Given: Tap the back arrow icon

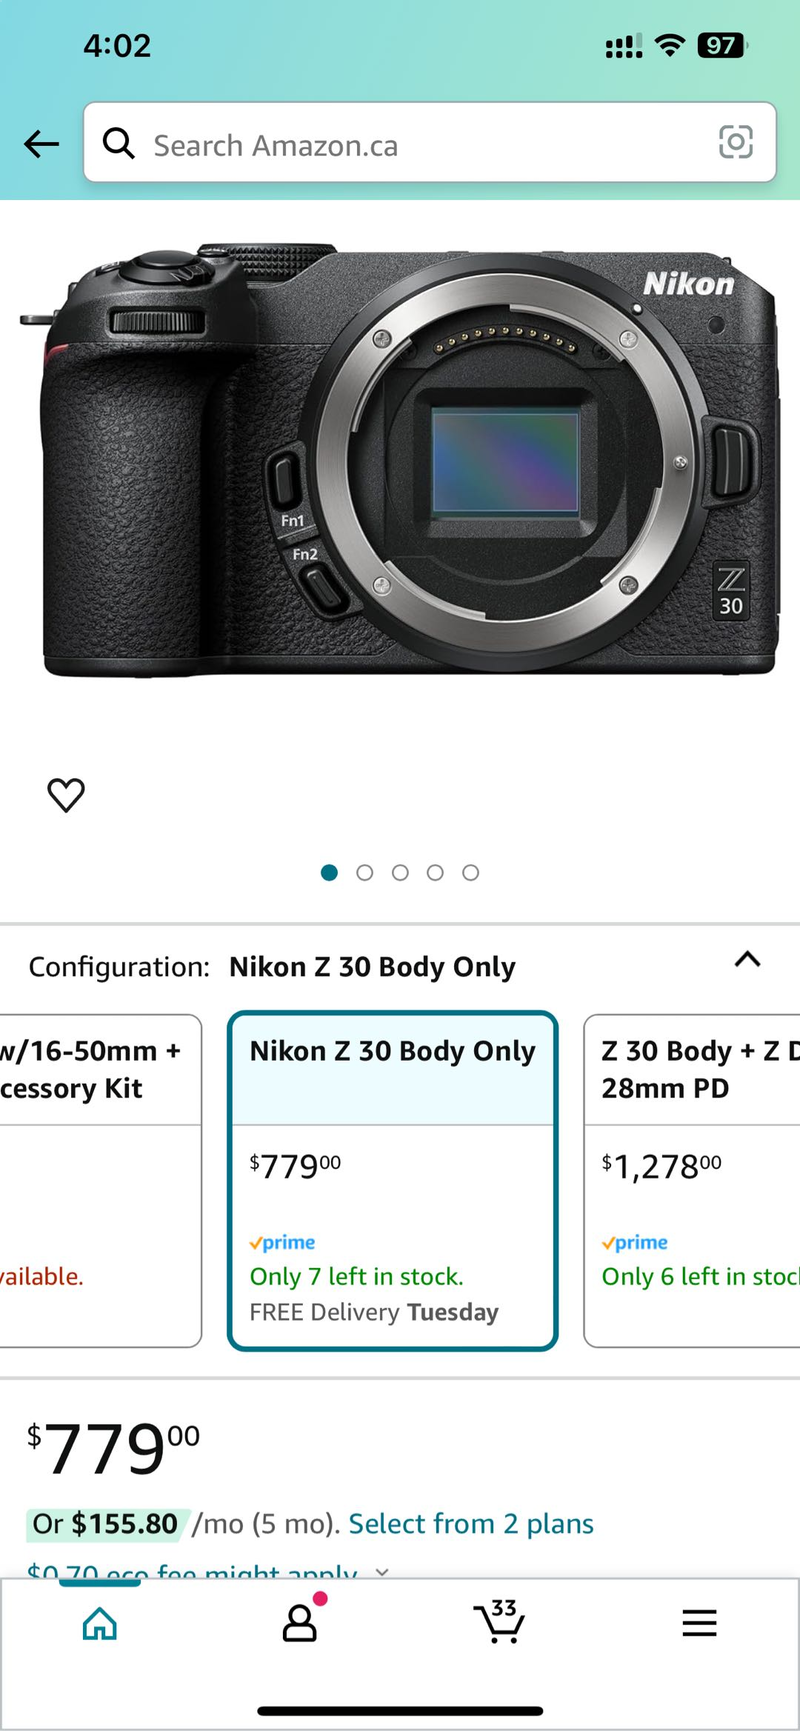Looking at the screenshot, I should coord(41,144).
